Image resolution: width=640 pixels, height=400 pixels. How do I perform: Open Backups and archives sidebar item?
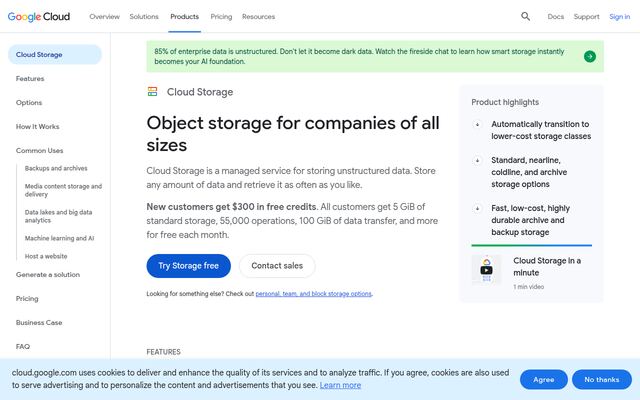click(x=56, y=168)
